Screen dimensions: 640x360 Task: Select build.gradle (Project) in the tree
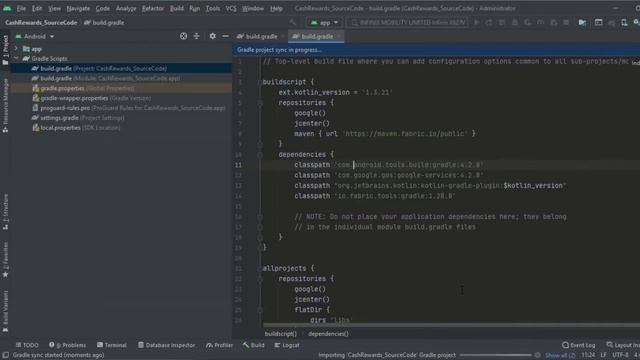122,69
